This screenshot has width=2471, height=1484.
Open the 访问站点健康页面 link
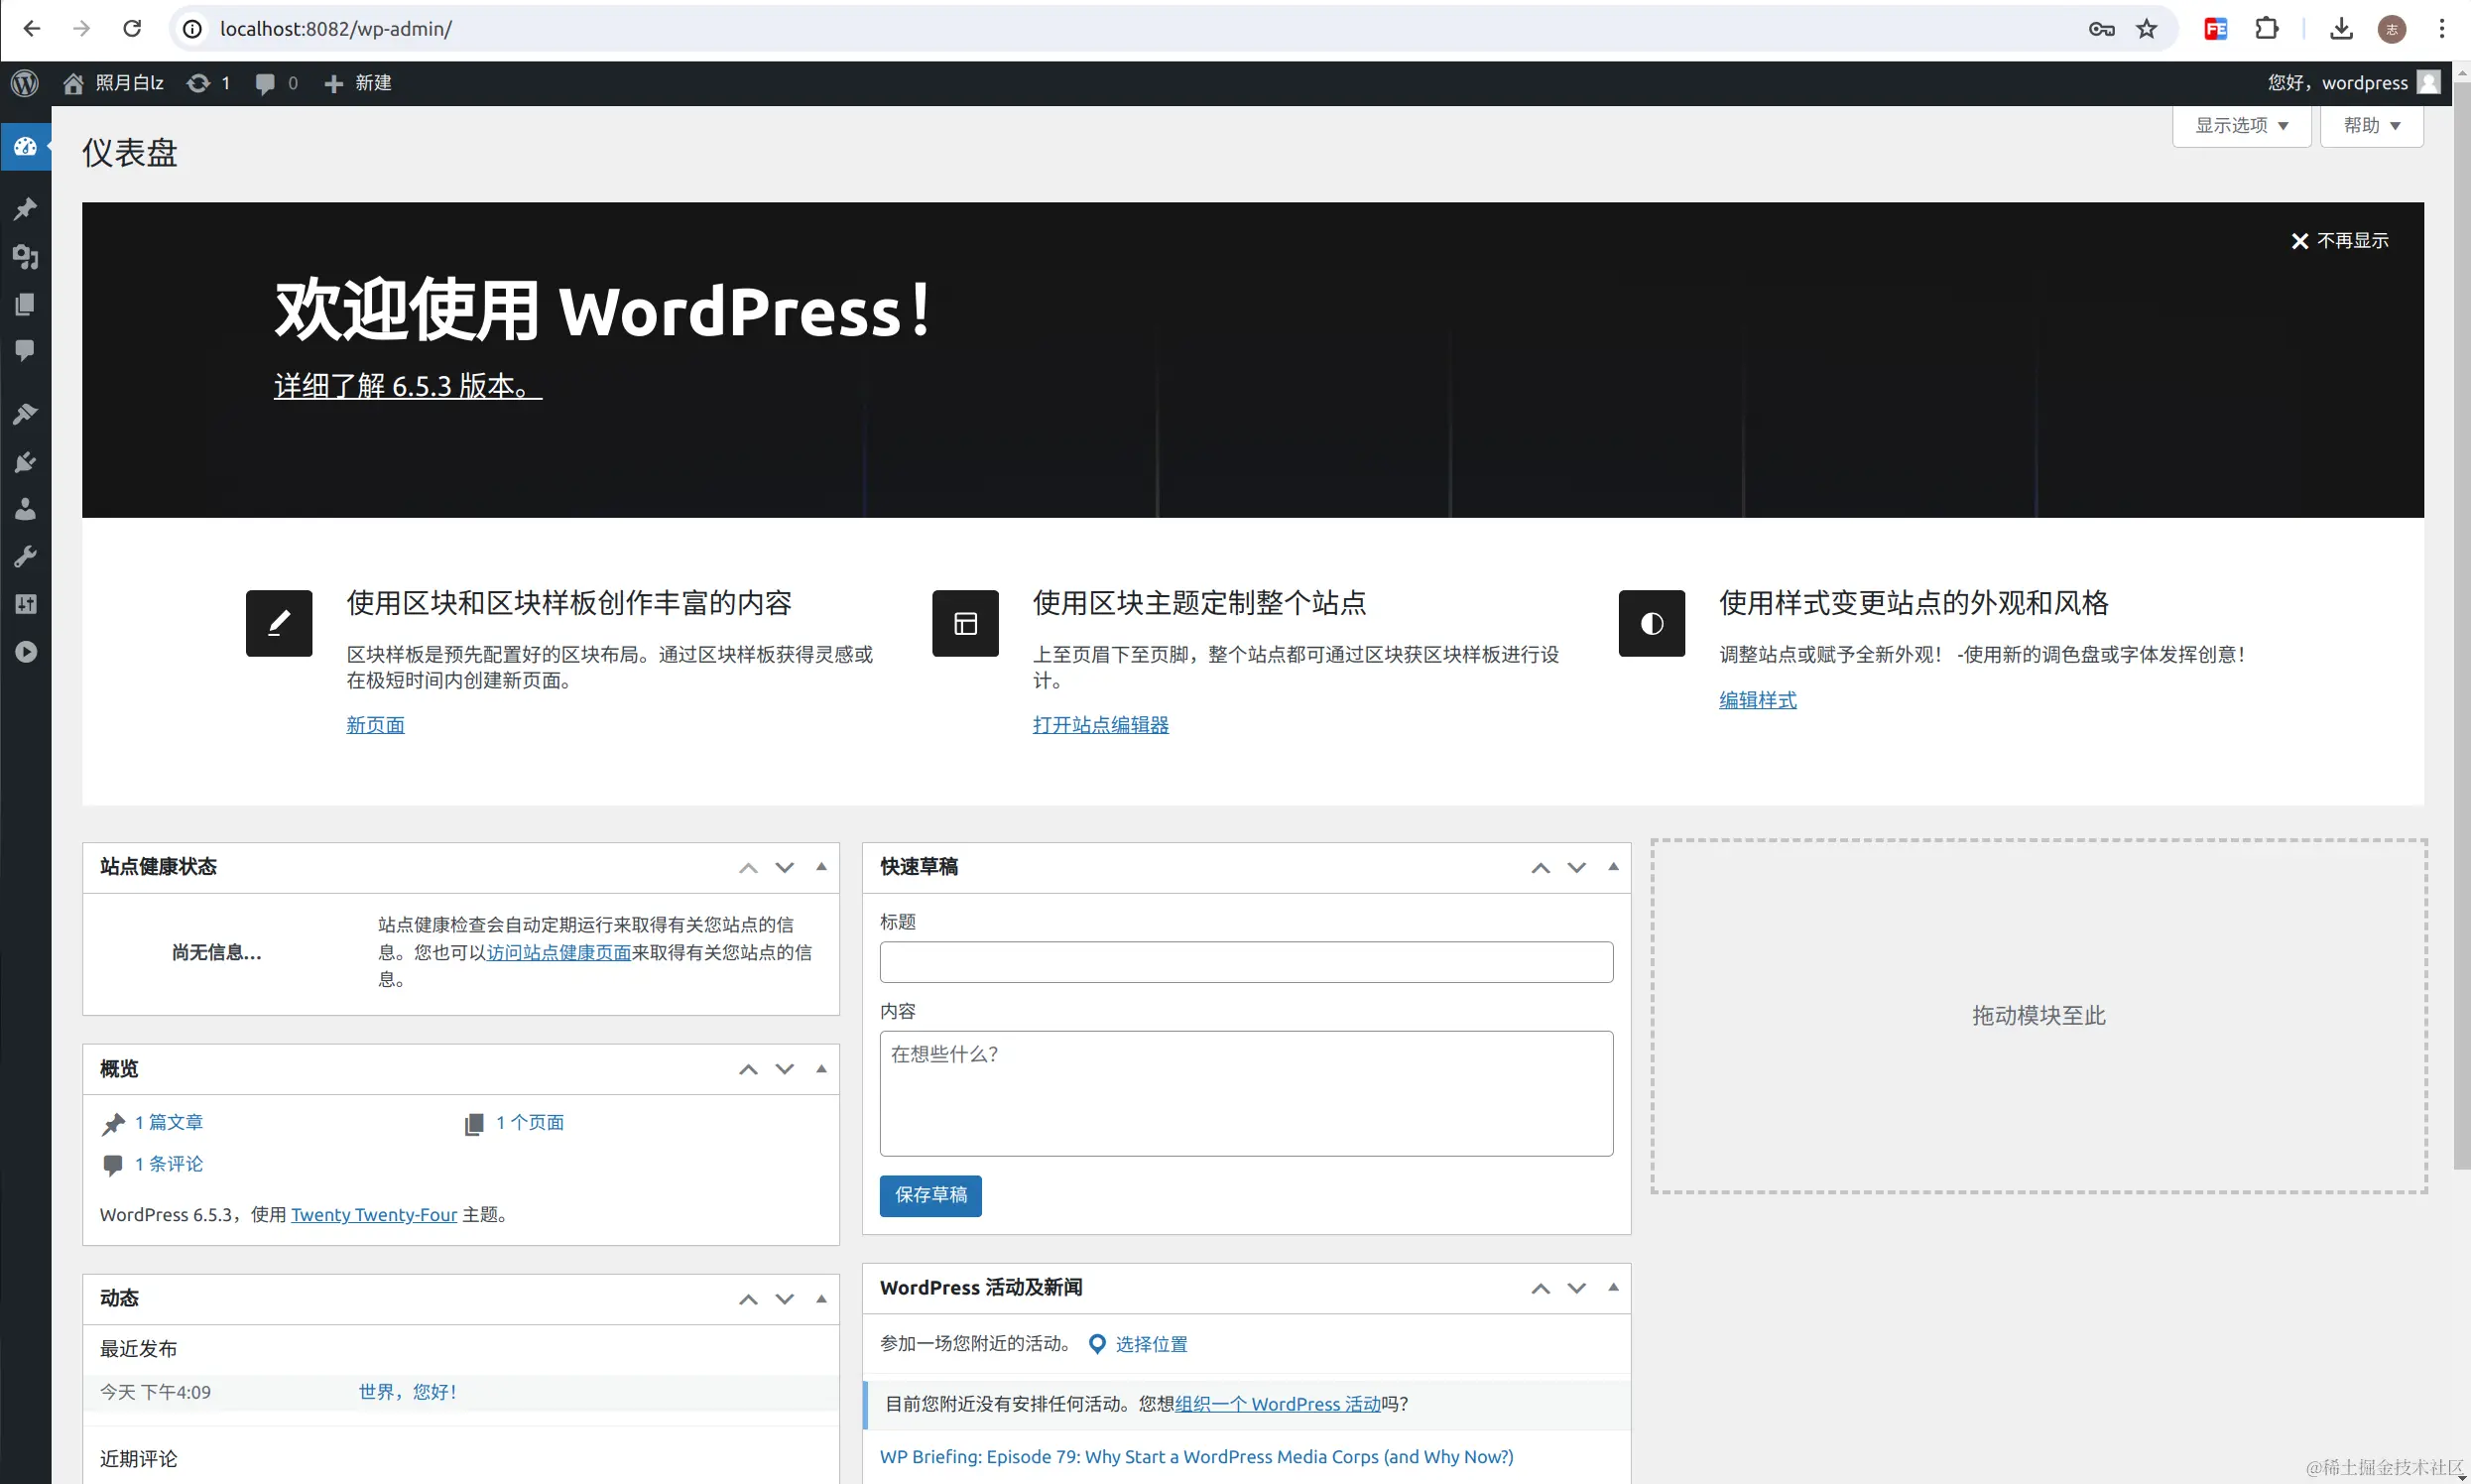pos(559,952)
